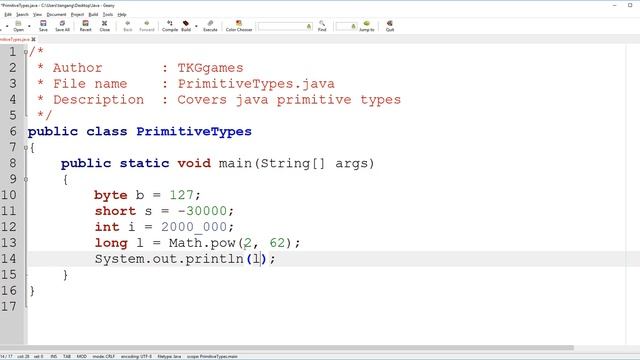Click the line number entry field beside Jump to
Screen dimensions: 640x360
pyautogui.click(x=346, y=27)
